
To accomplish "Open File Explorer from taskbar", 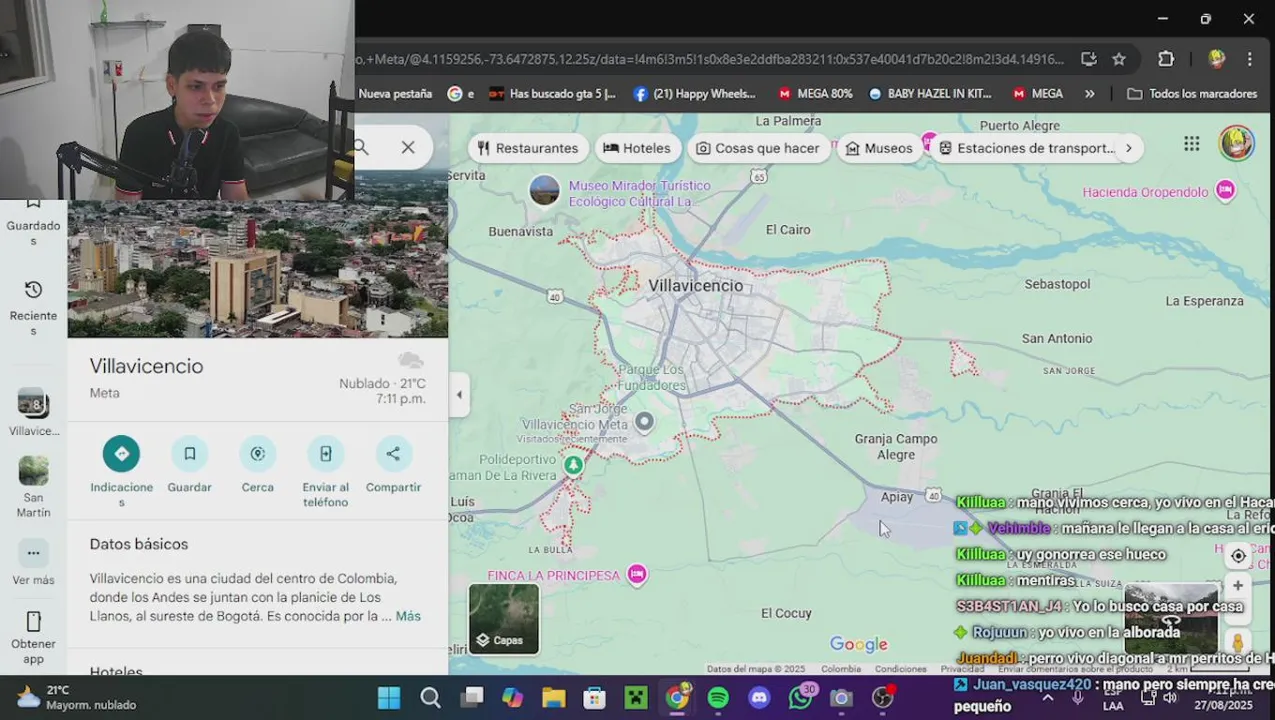I will 553,698.
